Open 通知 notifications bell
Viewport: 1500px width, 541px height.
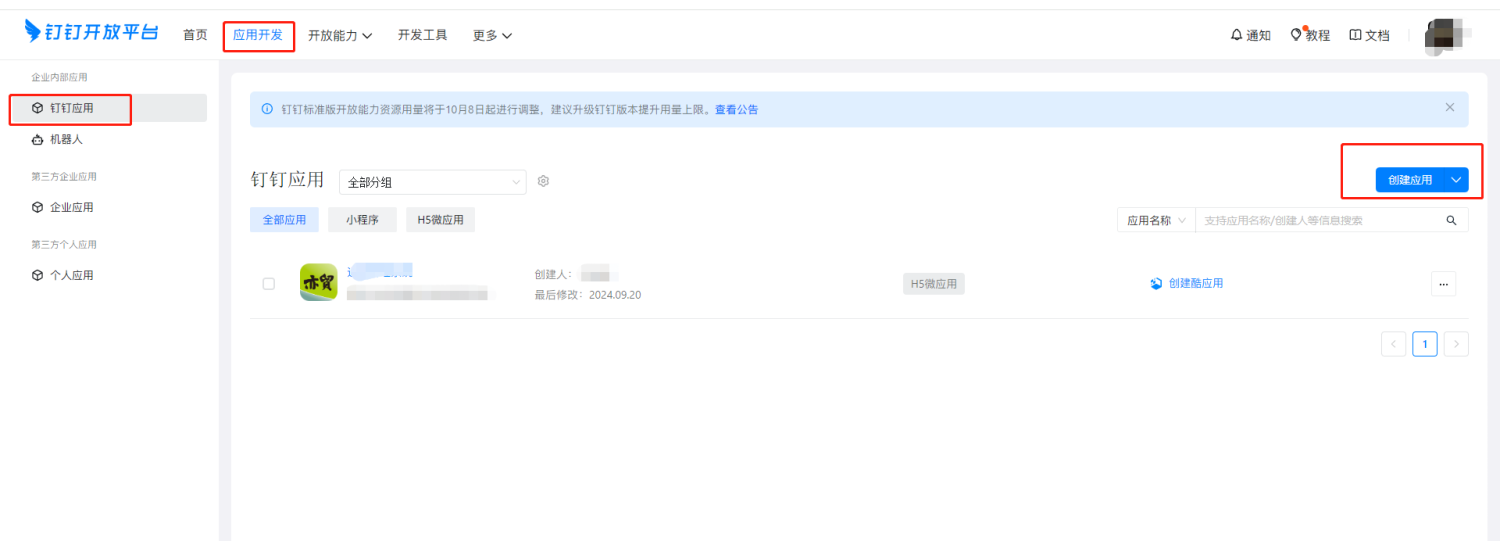(1250, 35)
